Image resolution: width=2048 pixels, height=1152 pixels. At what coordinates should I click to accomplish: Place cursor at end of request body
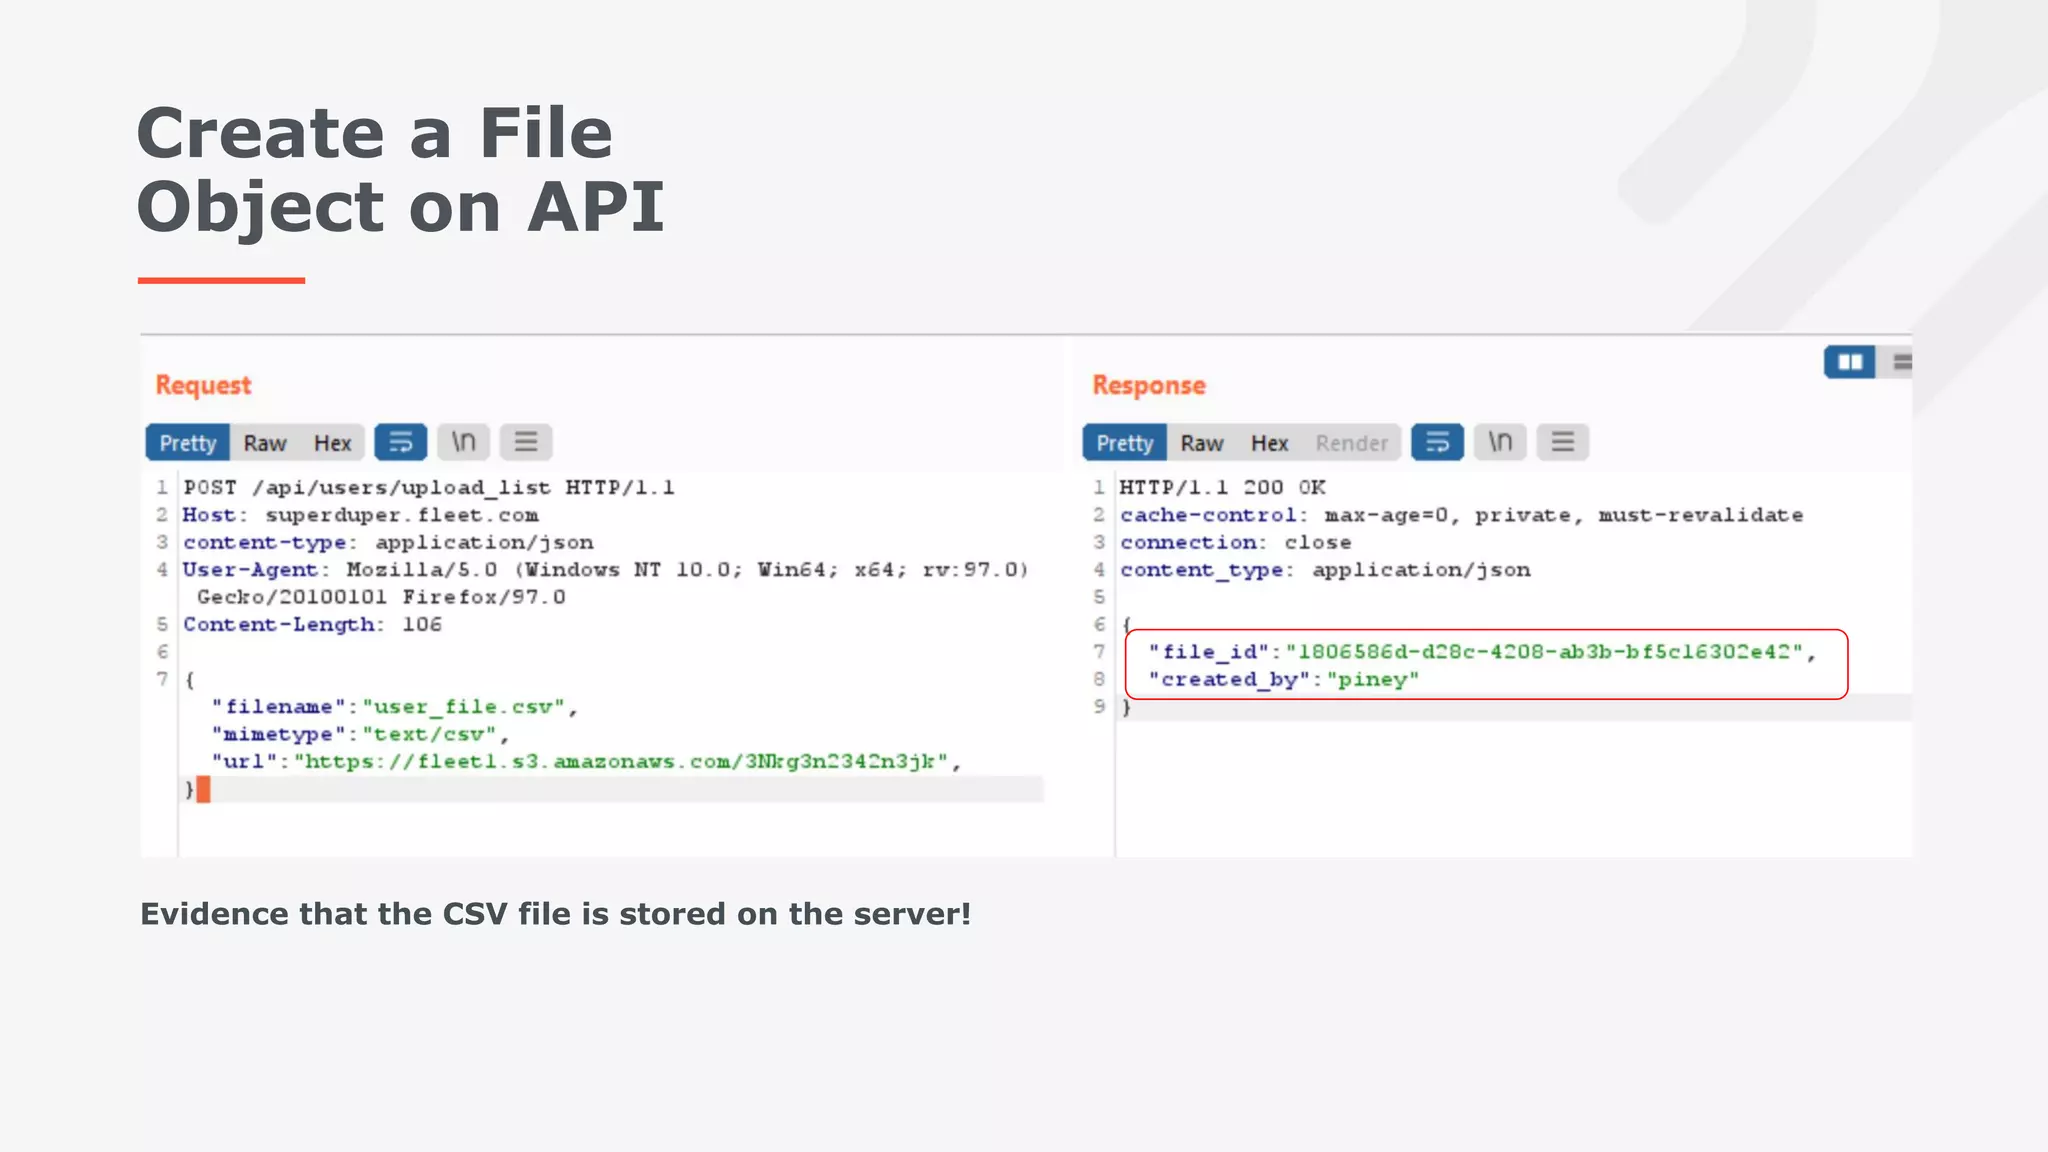point(203,790)
